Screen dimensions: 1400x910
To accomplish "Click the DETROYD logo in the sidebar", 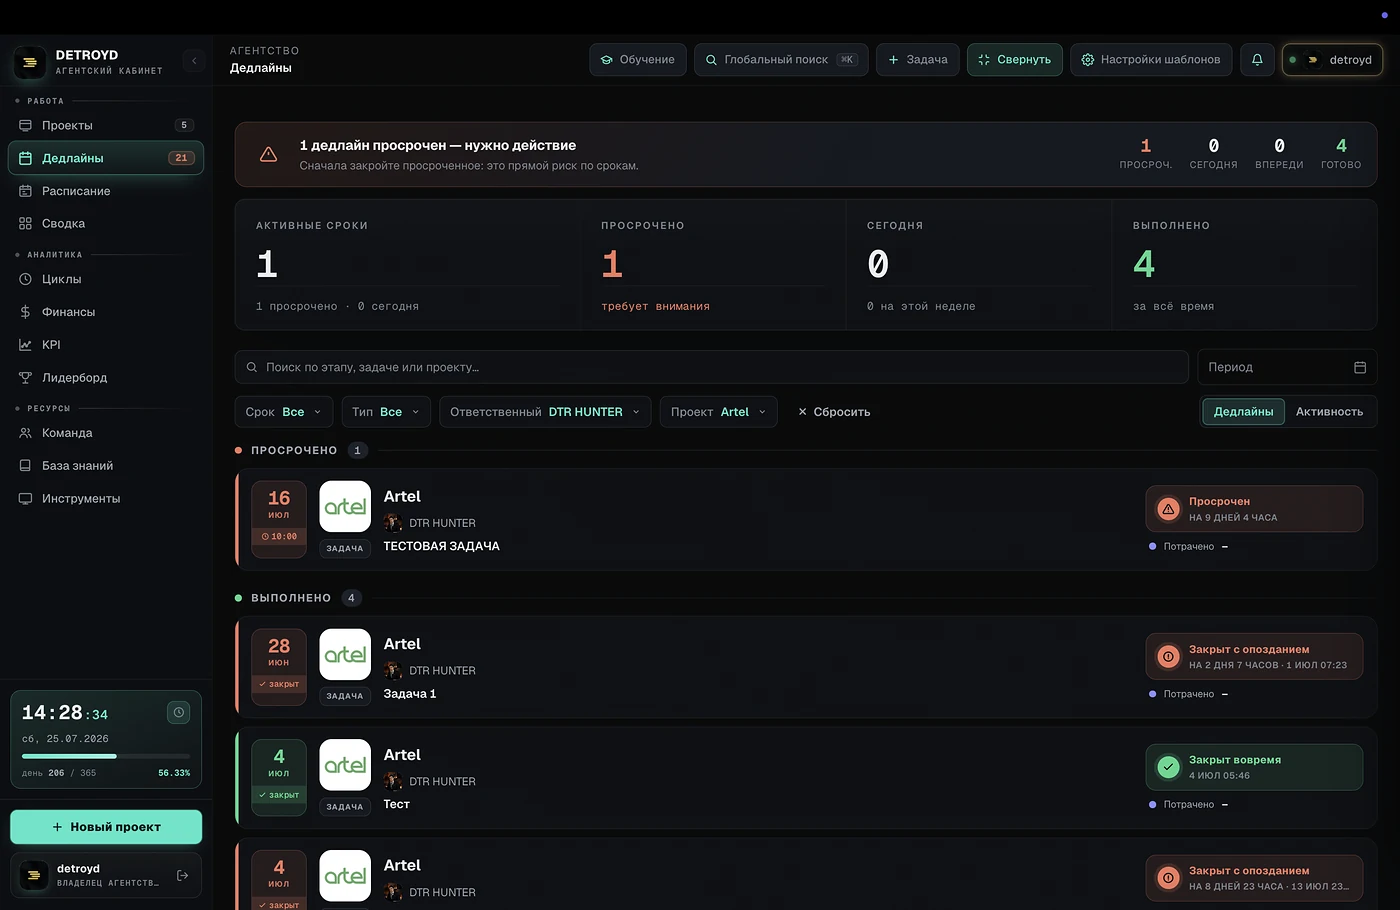I will click(x=30, y=62).
